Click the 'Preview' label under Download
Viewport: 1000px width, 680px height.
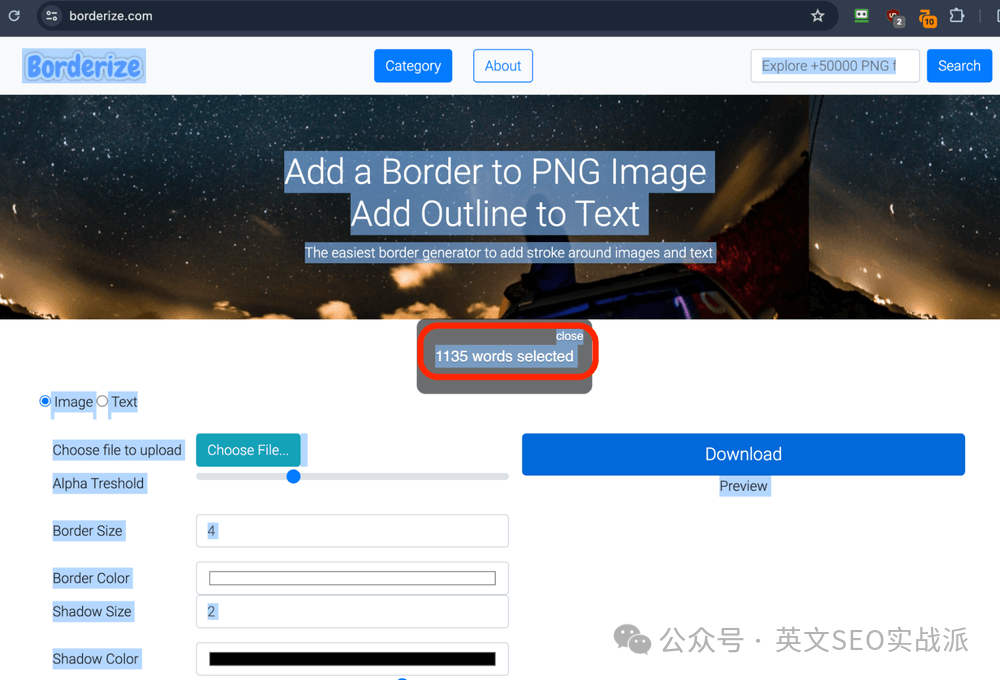[x=744, y=486]
